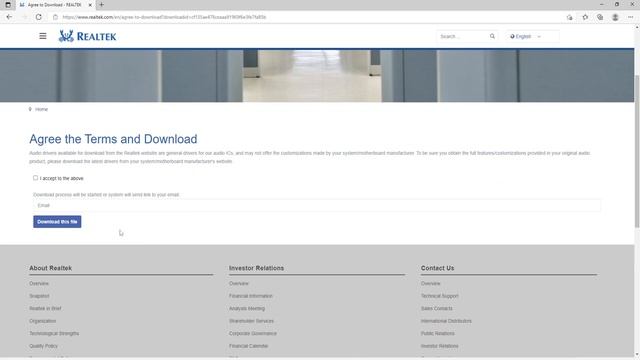Open the browser profile avatar
Image resolution: width=640 pixels, height=360 pixels.
(615, 17)
